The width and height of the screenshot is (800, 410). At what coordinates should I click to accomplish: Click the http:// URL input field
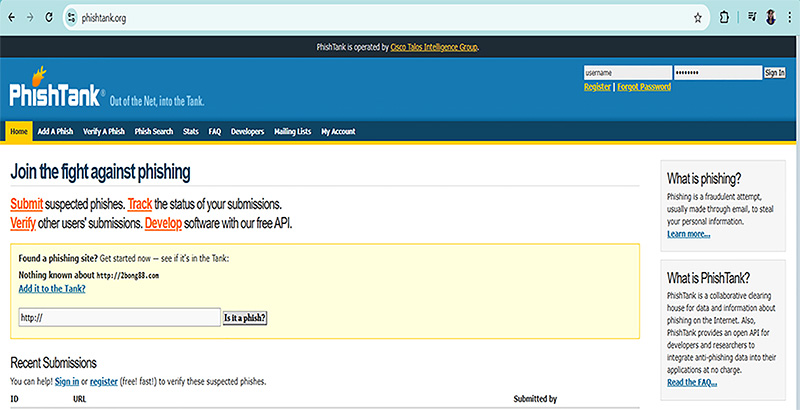[119, 317]
